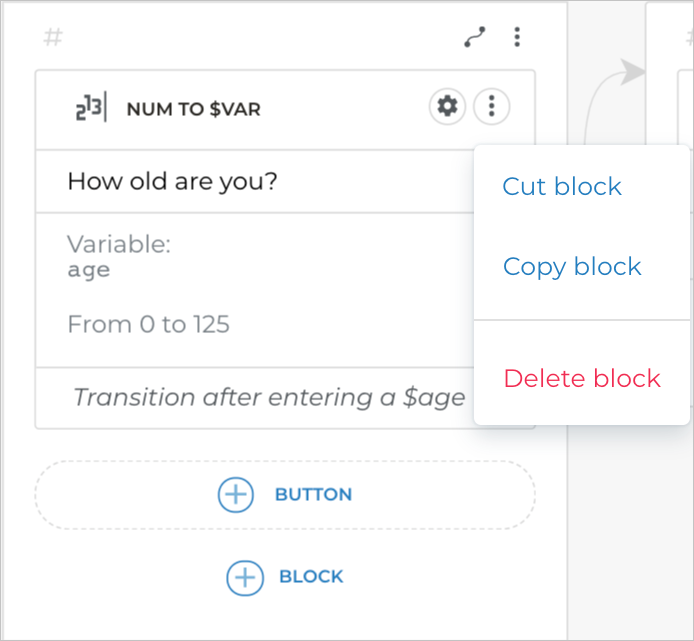This screenshot has width=694, height=641.
Task: Click the BUTTON text label
Action: (x=313, y=494)
